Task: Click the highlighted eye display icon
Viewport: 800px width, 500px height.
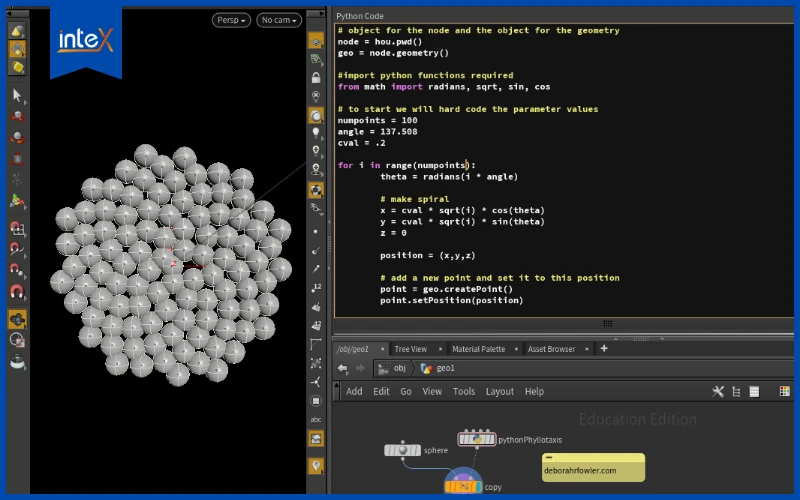Action: pos(316,41)
